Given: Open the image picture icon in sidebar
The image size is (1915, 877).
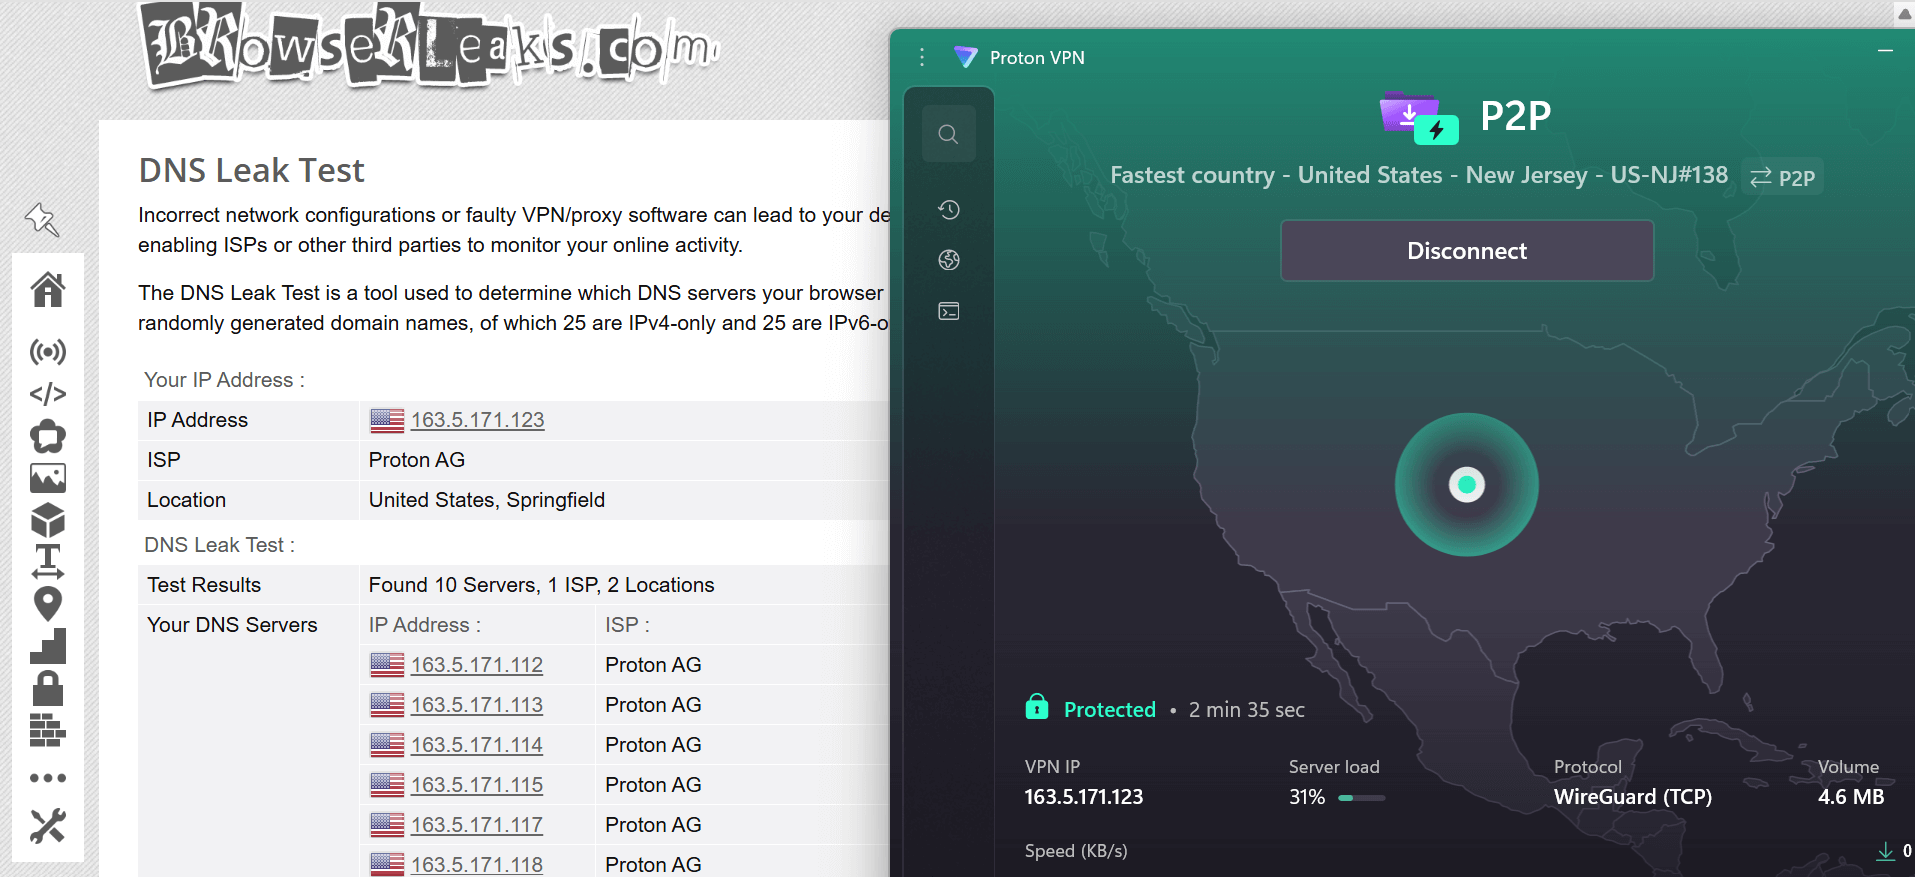Looking at the screenshot, I should point(48,479).
